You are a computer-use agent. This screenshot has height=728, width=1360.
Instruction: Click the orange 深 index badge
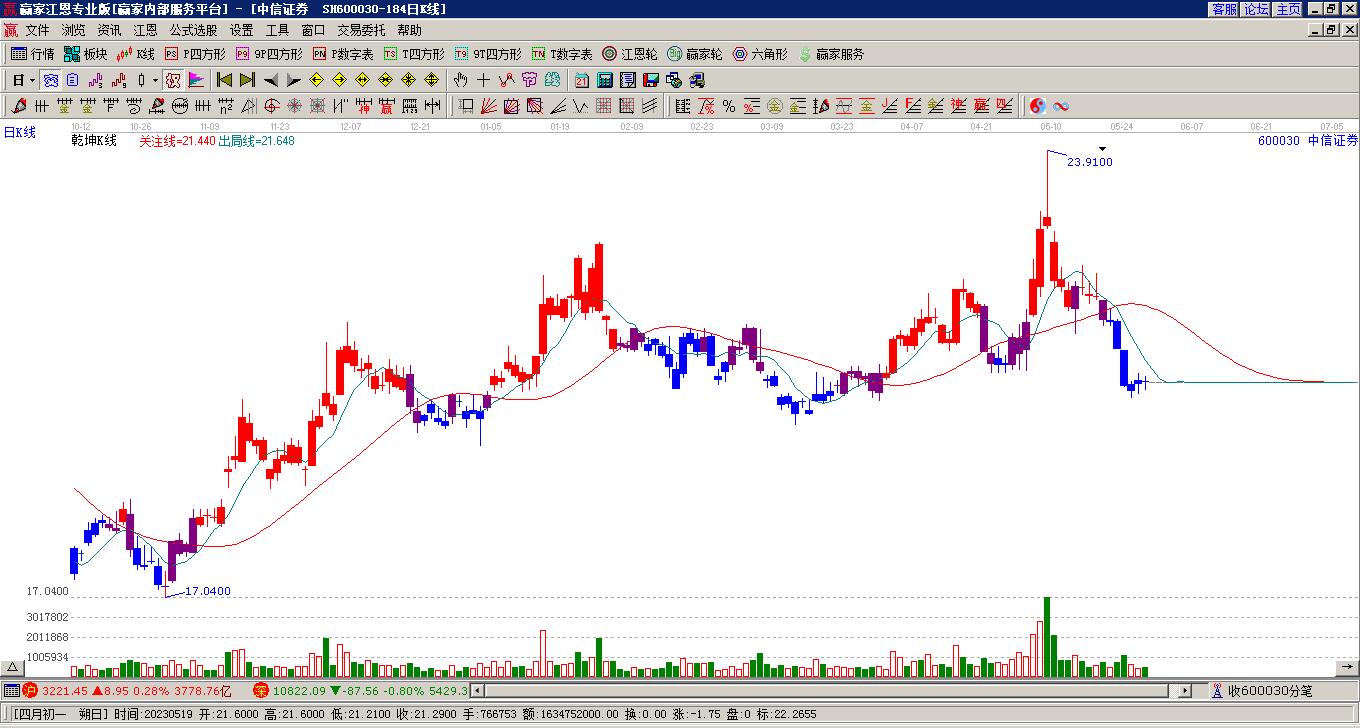click(x=260, y=691)
